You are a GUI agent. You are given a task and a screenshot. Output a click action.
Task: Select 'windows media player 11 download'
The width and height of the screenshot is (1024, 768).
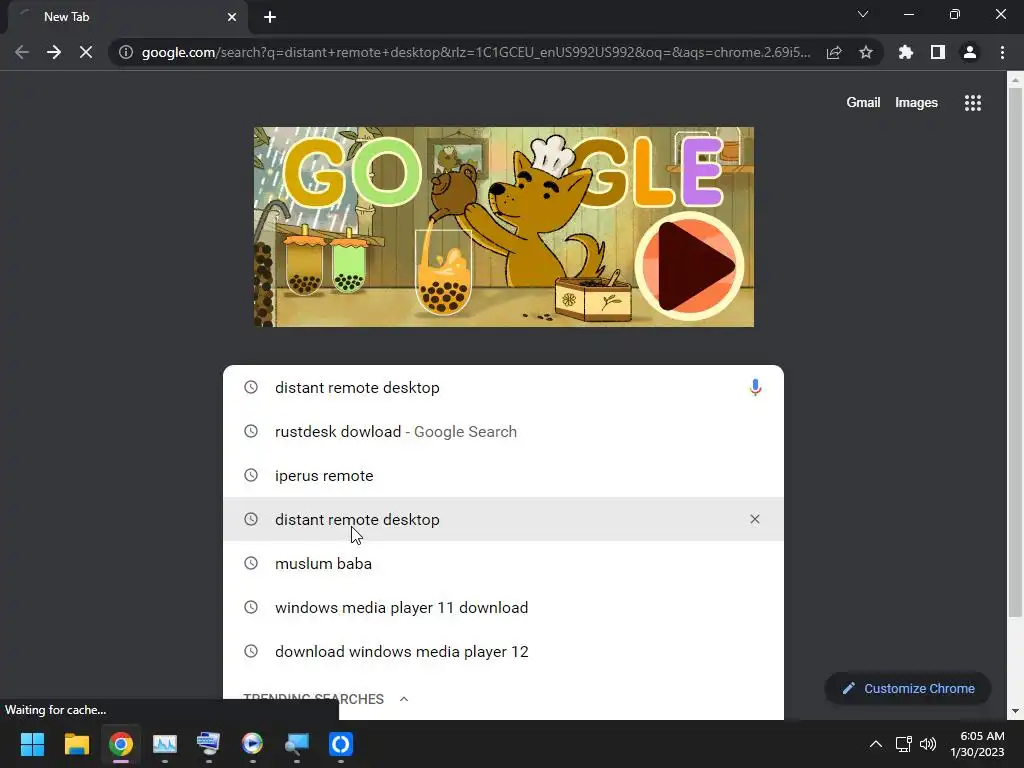(503, 607)
